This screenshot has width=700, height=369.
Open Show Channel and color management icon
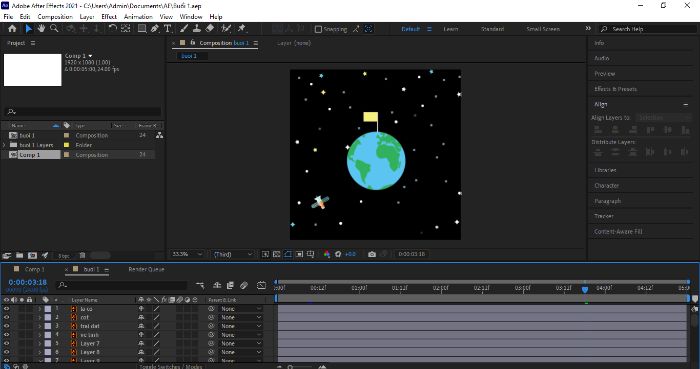327,254
